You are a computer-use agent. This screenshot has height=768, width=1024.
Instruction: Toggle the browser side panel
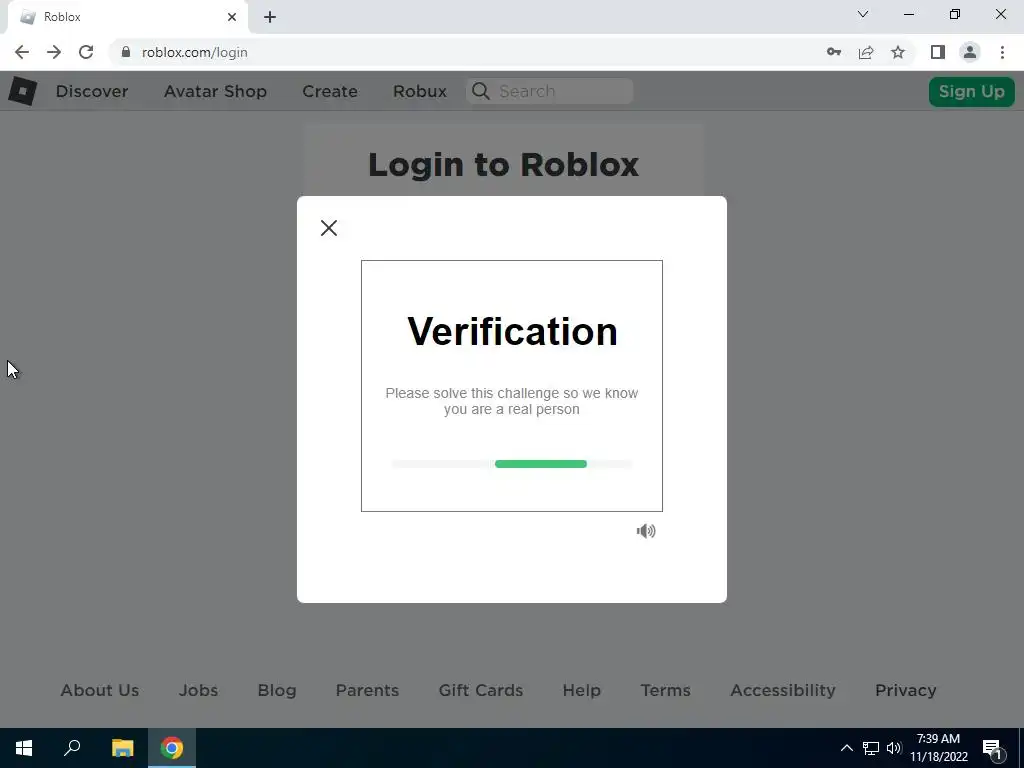[938, 52]
